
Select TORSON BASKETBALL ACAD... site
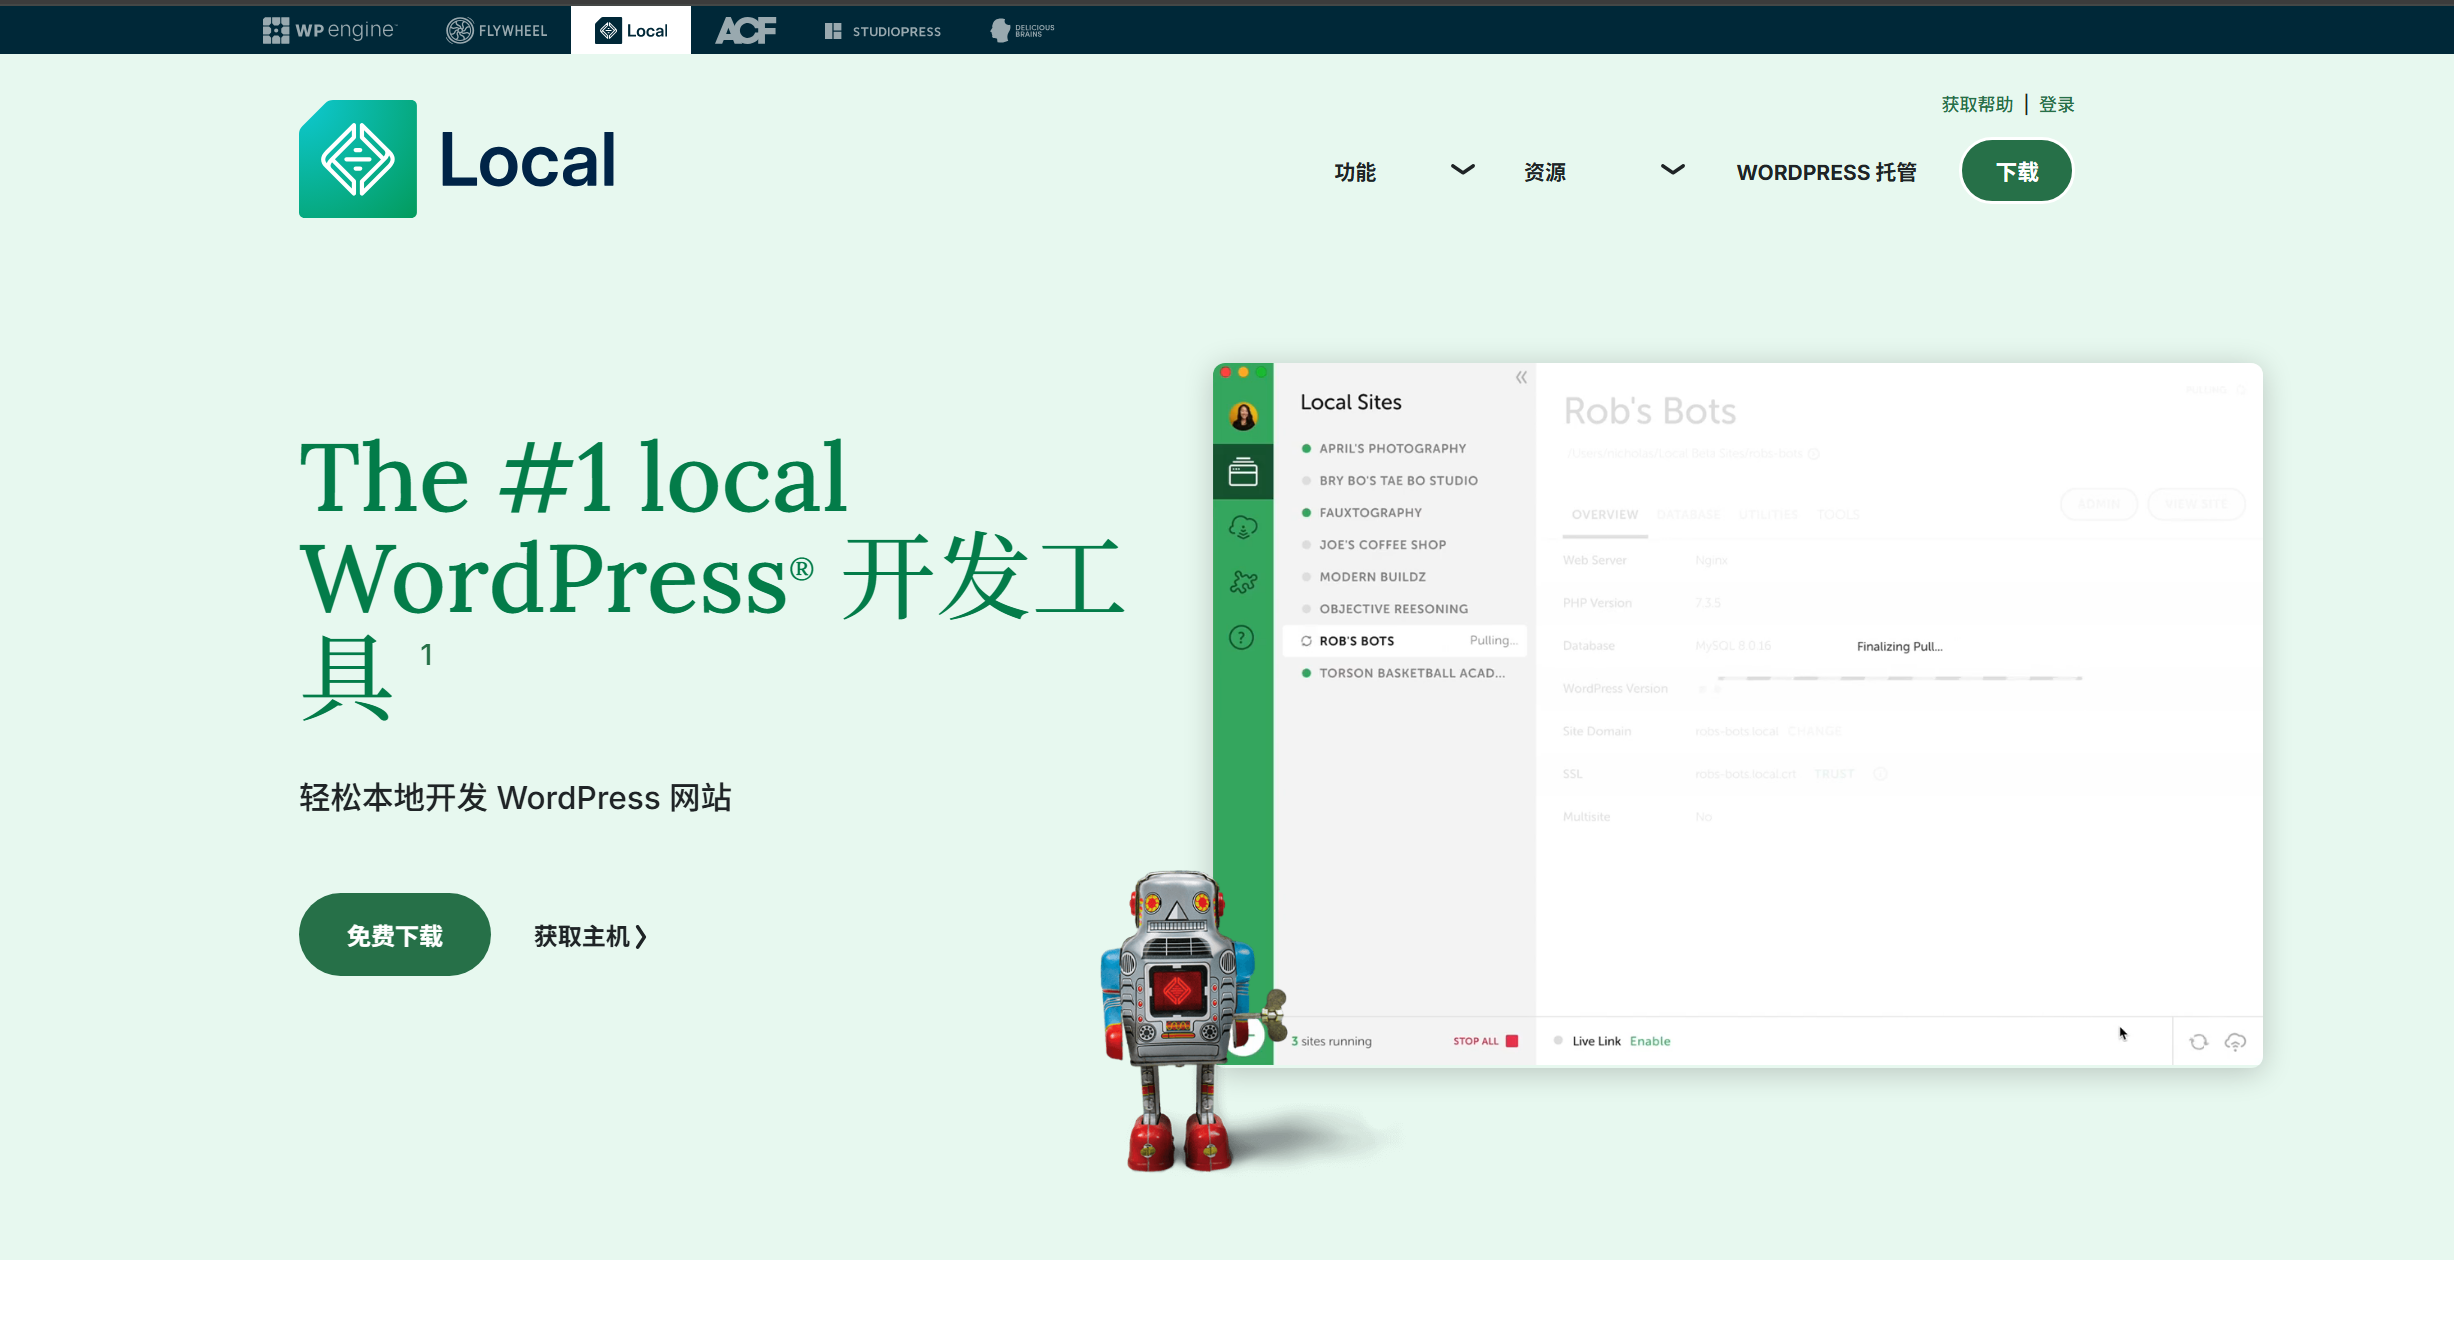1405,672
